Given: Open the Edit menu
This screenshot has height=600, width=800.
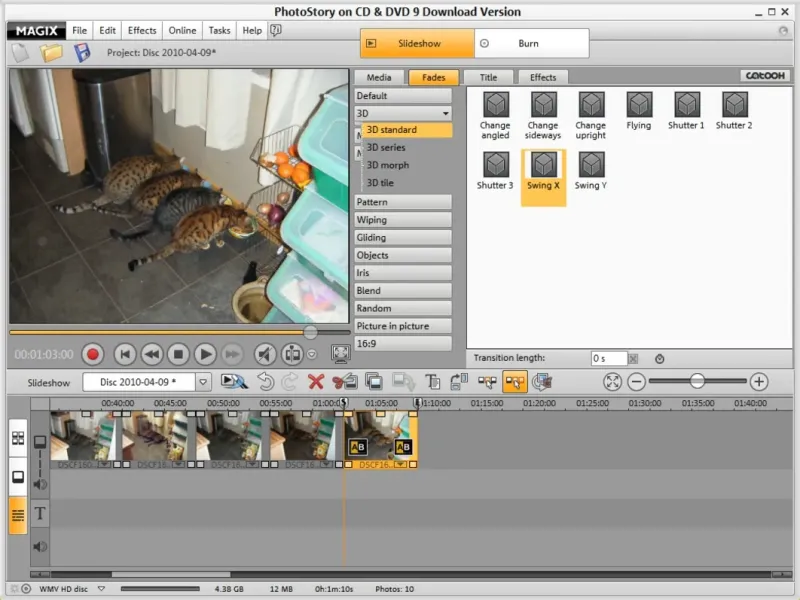Looking at the screenshot, I should coord(107,31).
